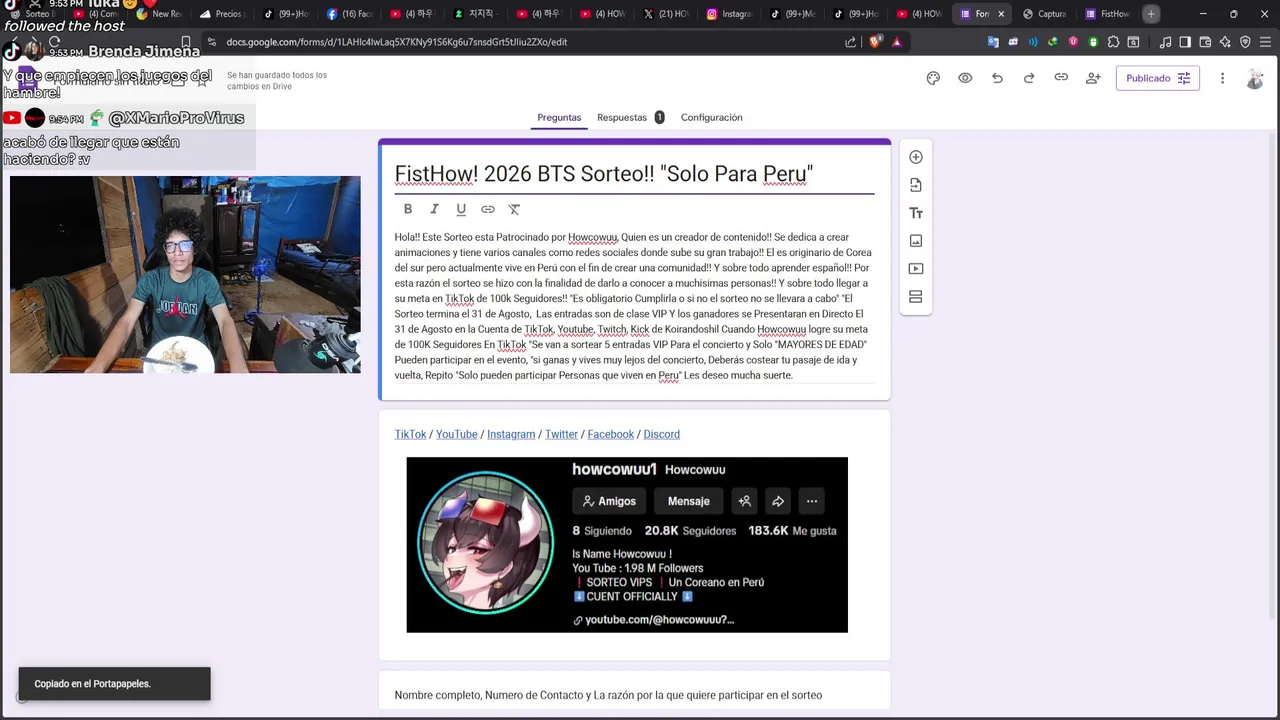Switch to the Captura browser tab
1280x720 pixels.
[x=1044, y=14]
